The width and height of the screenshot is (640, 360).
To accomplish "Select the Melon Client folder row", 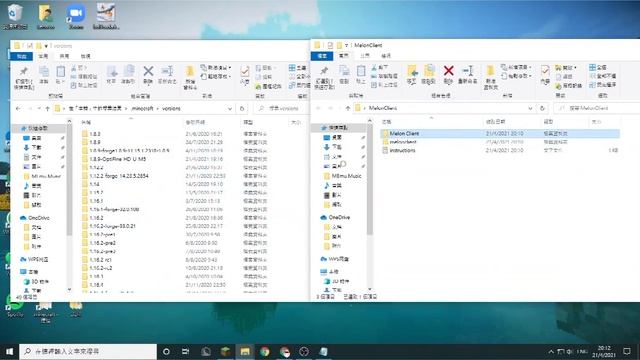I will [500, 133].
